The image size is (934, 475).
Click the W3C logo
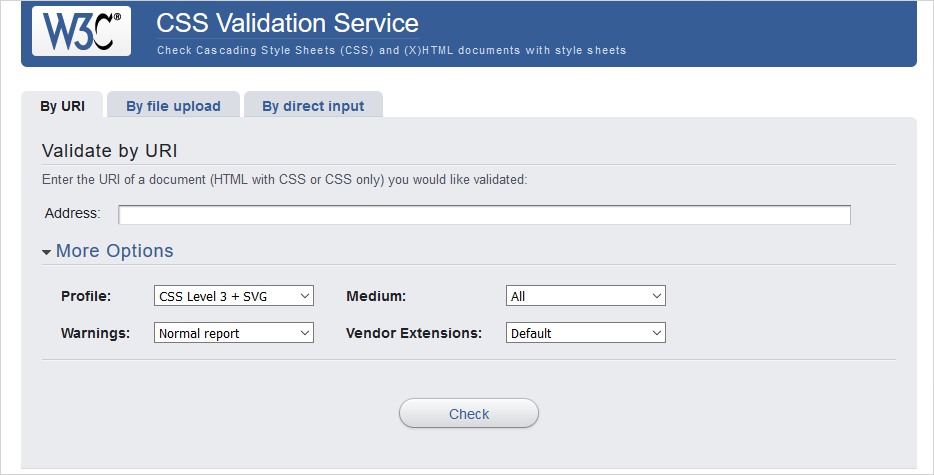point(81,30)
